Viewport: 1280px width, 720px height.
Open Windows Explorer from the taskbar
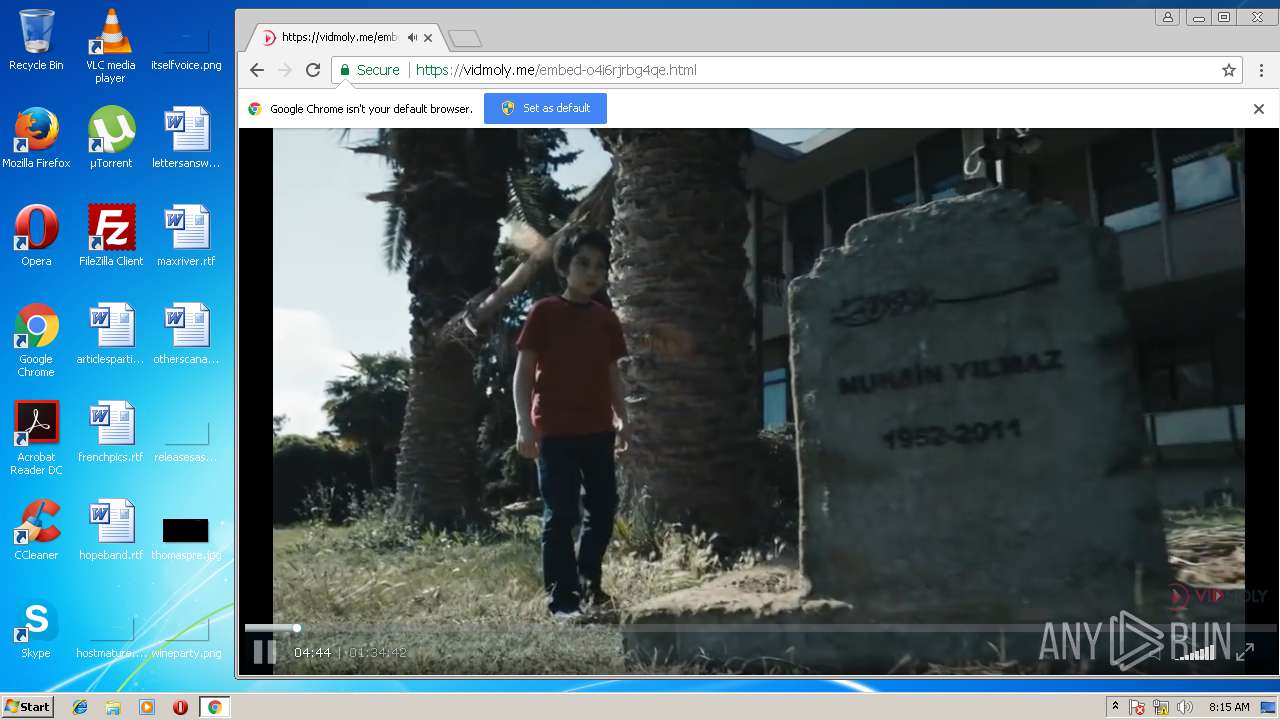click(113, 707)
